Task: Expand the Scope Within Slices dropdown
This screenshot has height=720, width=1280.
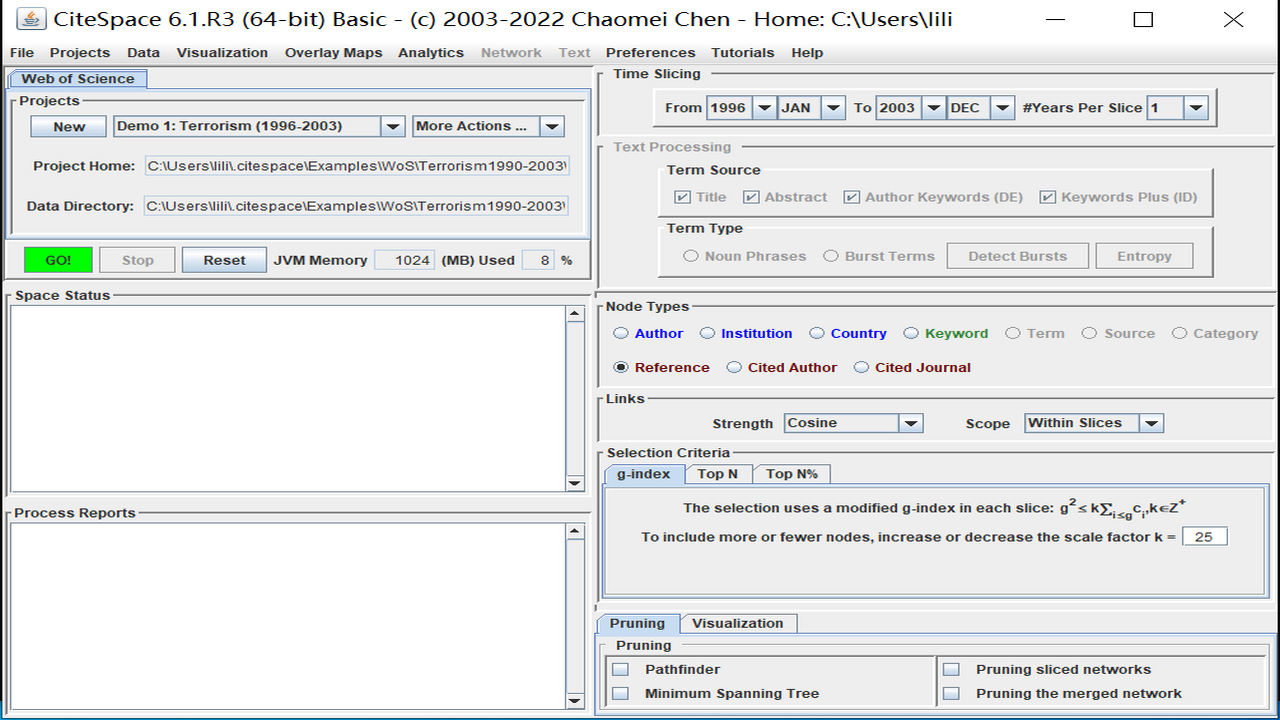Action: [1151, 424]
